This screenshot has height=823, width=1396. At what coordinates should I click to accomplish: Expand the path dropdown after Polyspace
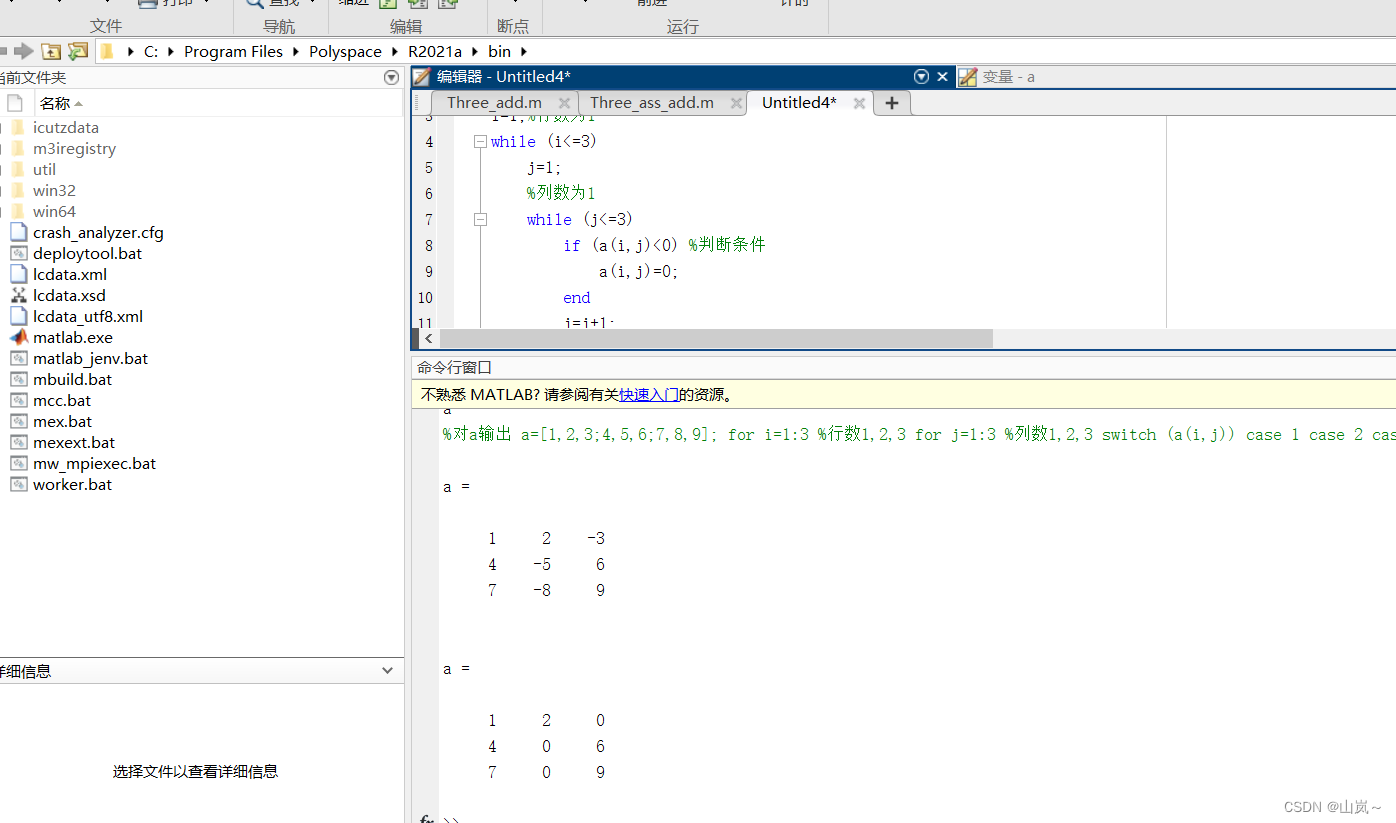click(x=395, y=51)
